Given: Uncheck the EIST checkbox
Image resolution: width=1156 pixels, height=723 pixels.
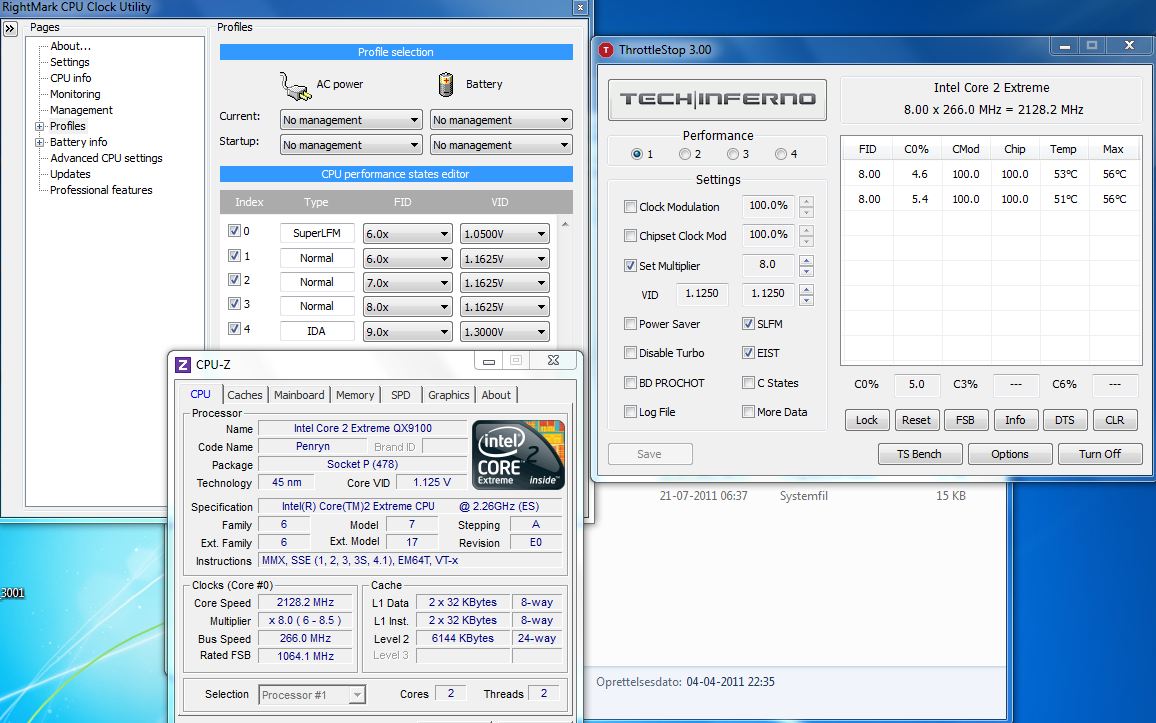Looking at the screenshot, I should coord(748,353).
